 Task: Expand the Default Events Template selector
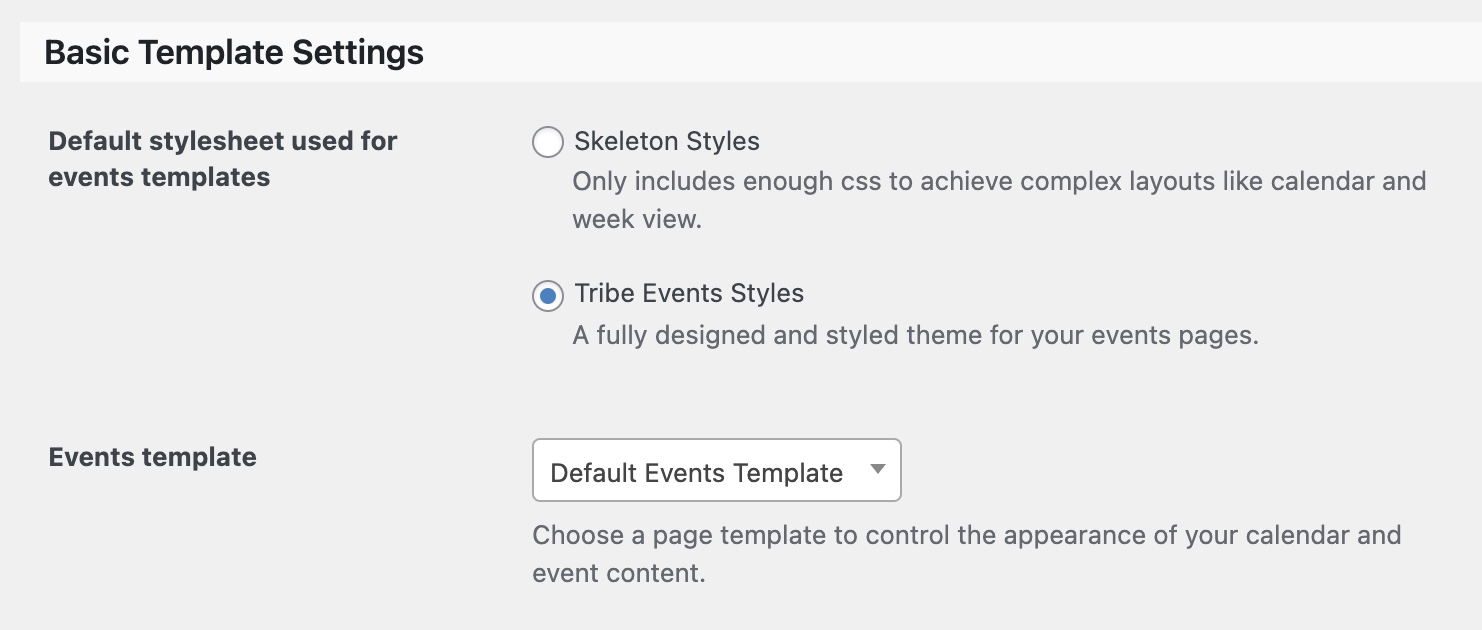(716, 470)
